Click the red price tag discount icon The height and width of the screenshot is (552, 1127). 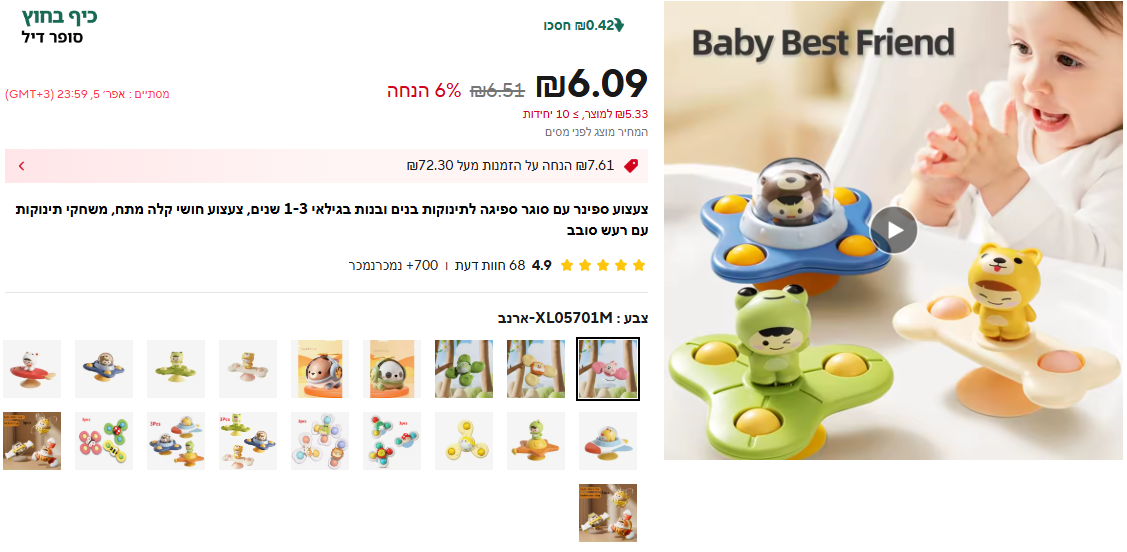pyautogui.click(x=631, y=166)
